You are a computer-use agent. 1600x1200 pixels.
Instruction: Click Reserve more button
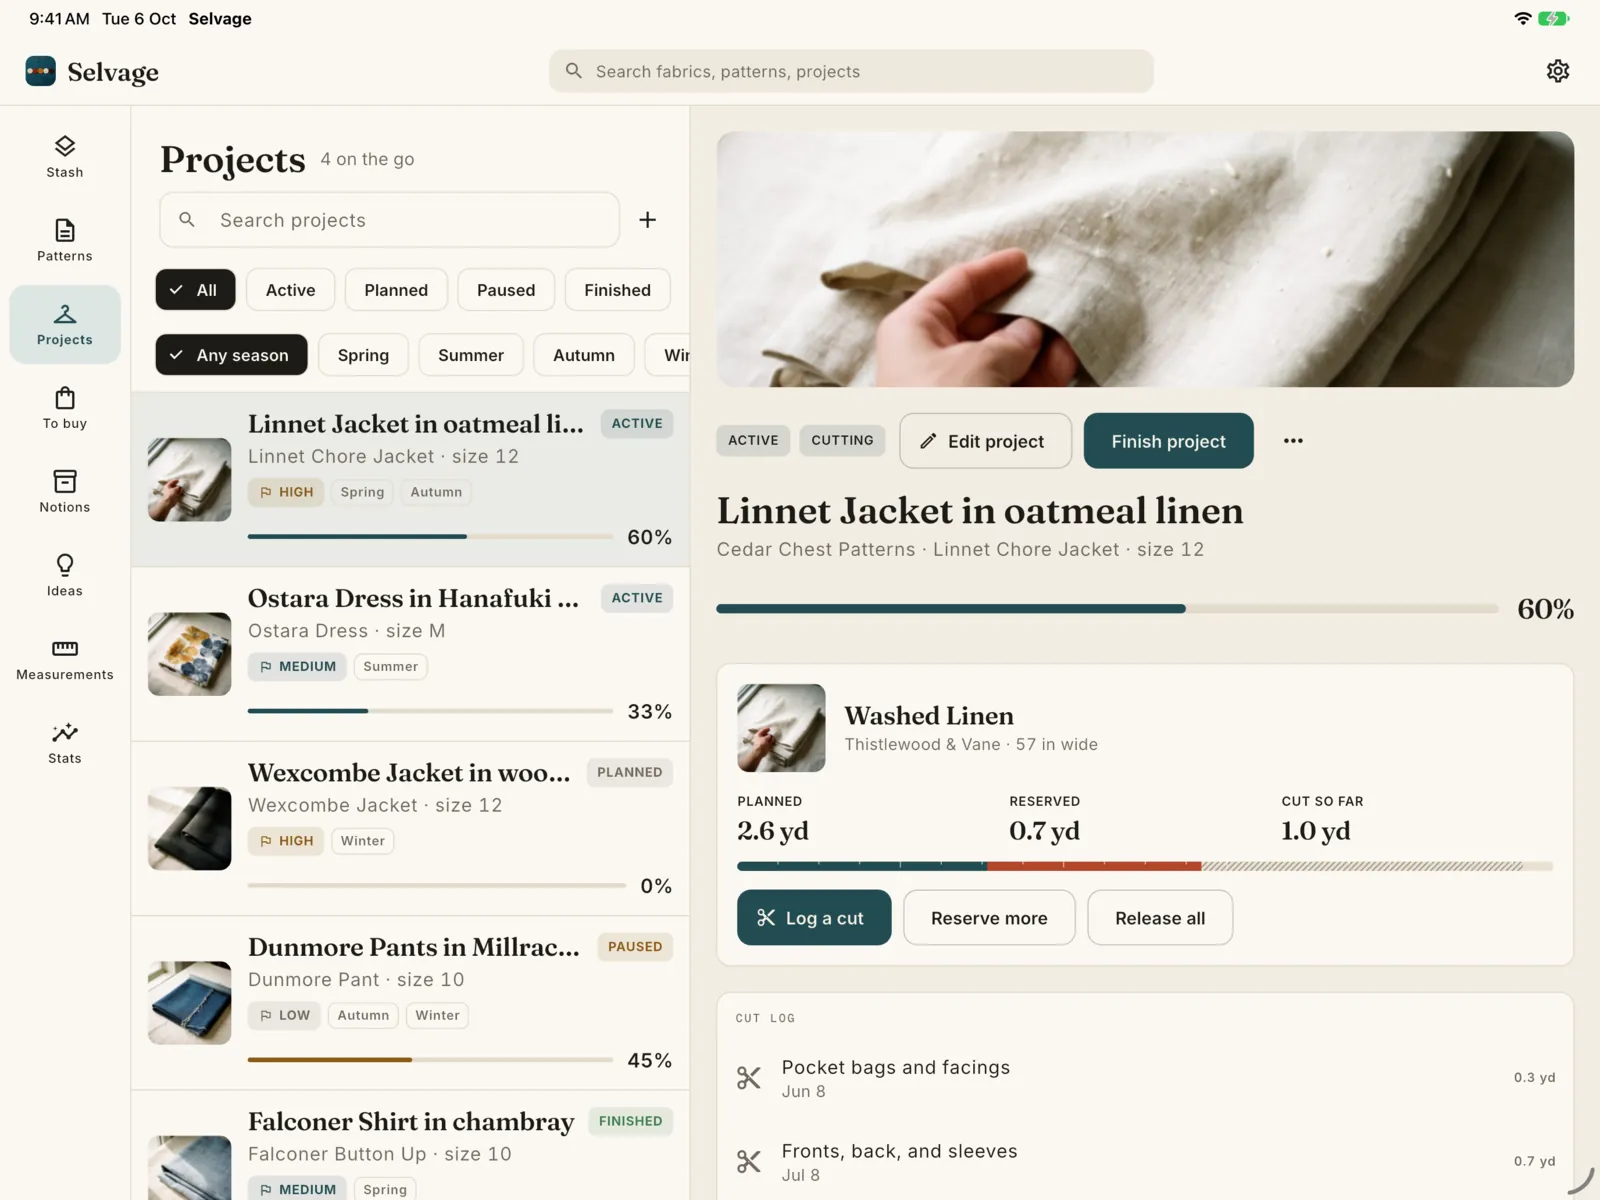click(x=989, y=918)
